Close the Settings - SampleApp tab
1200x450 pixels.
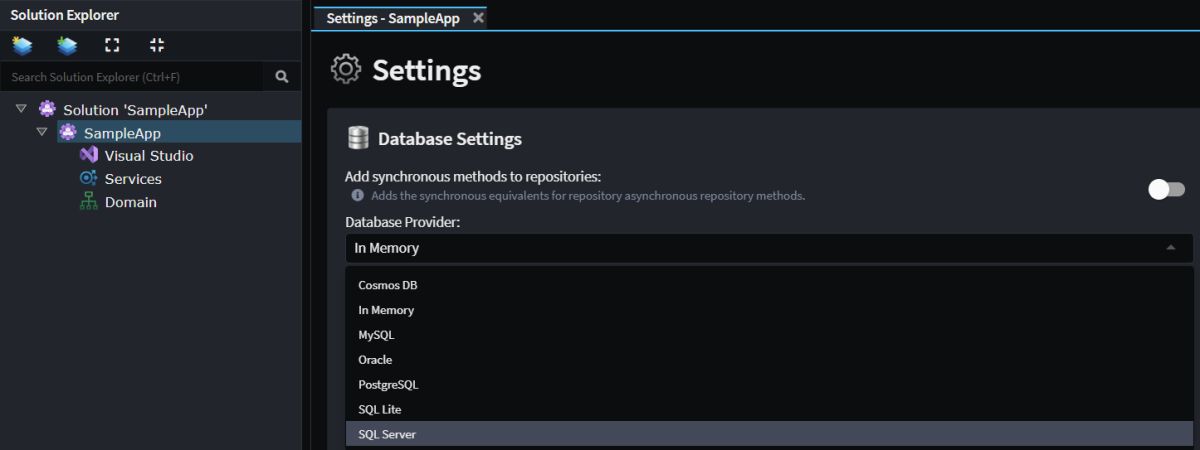[478, 18]
